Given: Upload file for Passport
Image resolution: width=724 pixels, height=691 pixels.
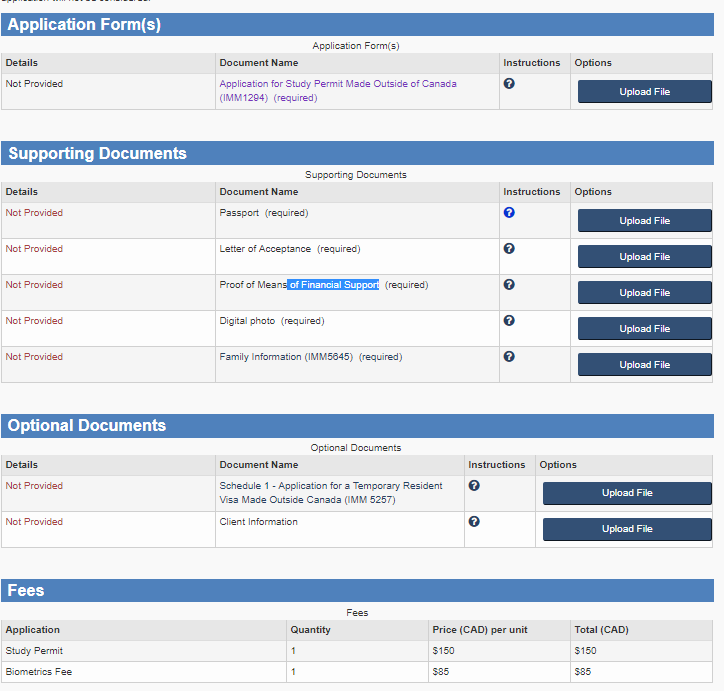Looking at the screenshot, I should tap(645, 221).
